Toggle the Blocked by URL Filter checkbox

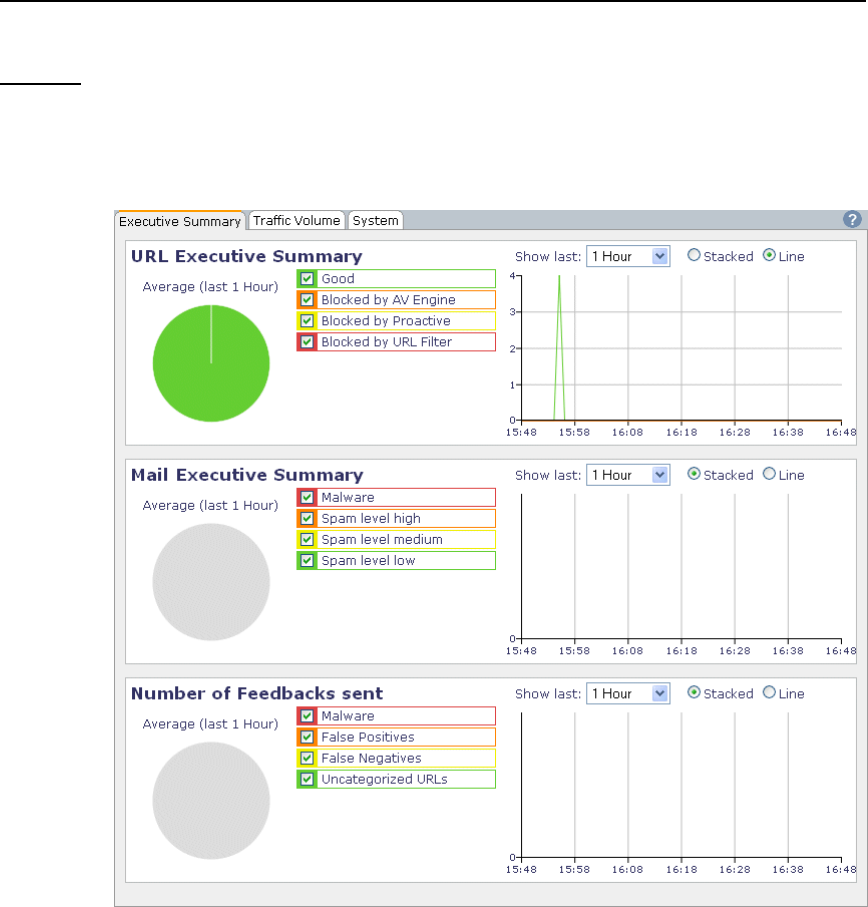[307, 342]
